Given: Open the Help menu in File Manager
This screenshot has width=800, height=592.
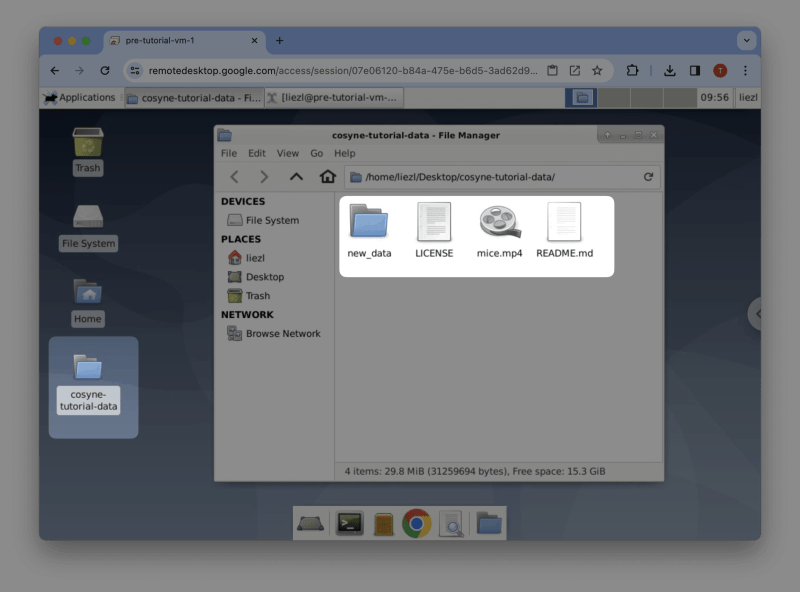Looking at the screenshot, I should (x=344, y=153).
